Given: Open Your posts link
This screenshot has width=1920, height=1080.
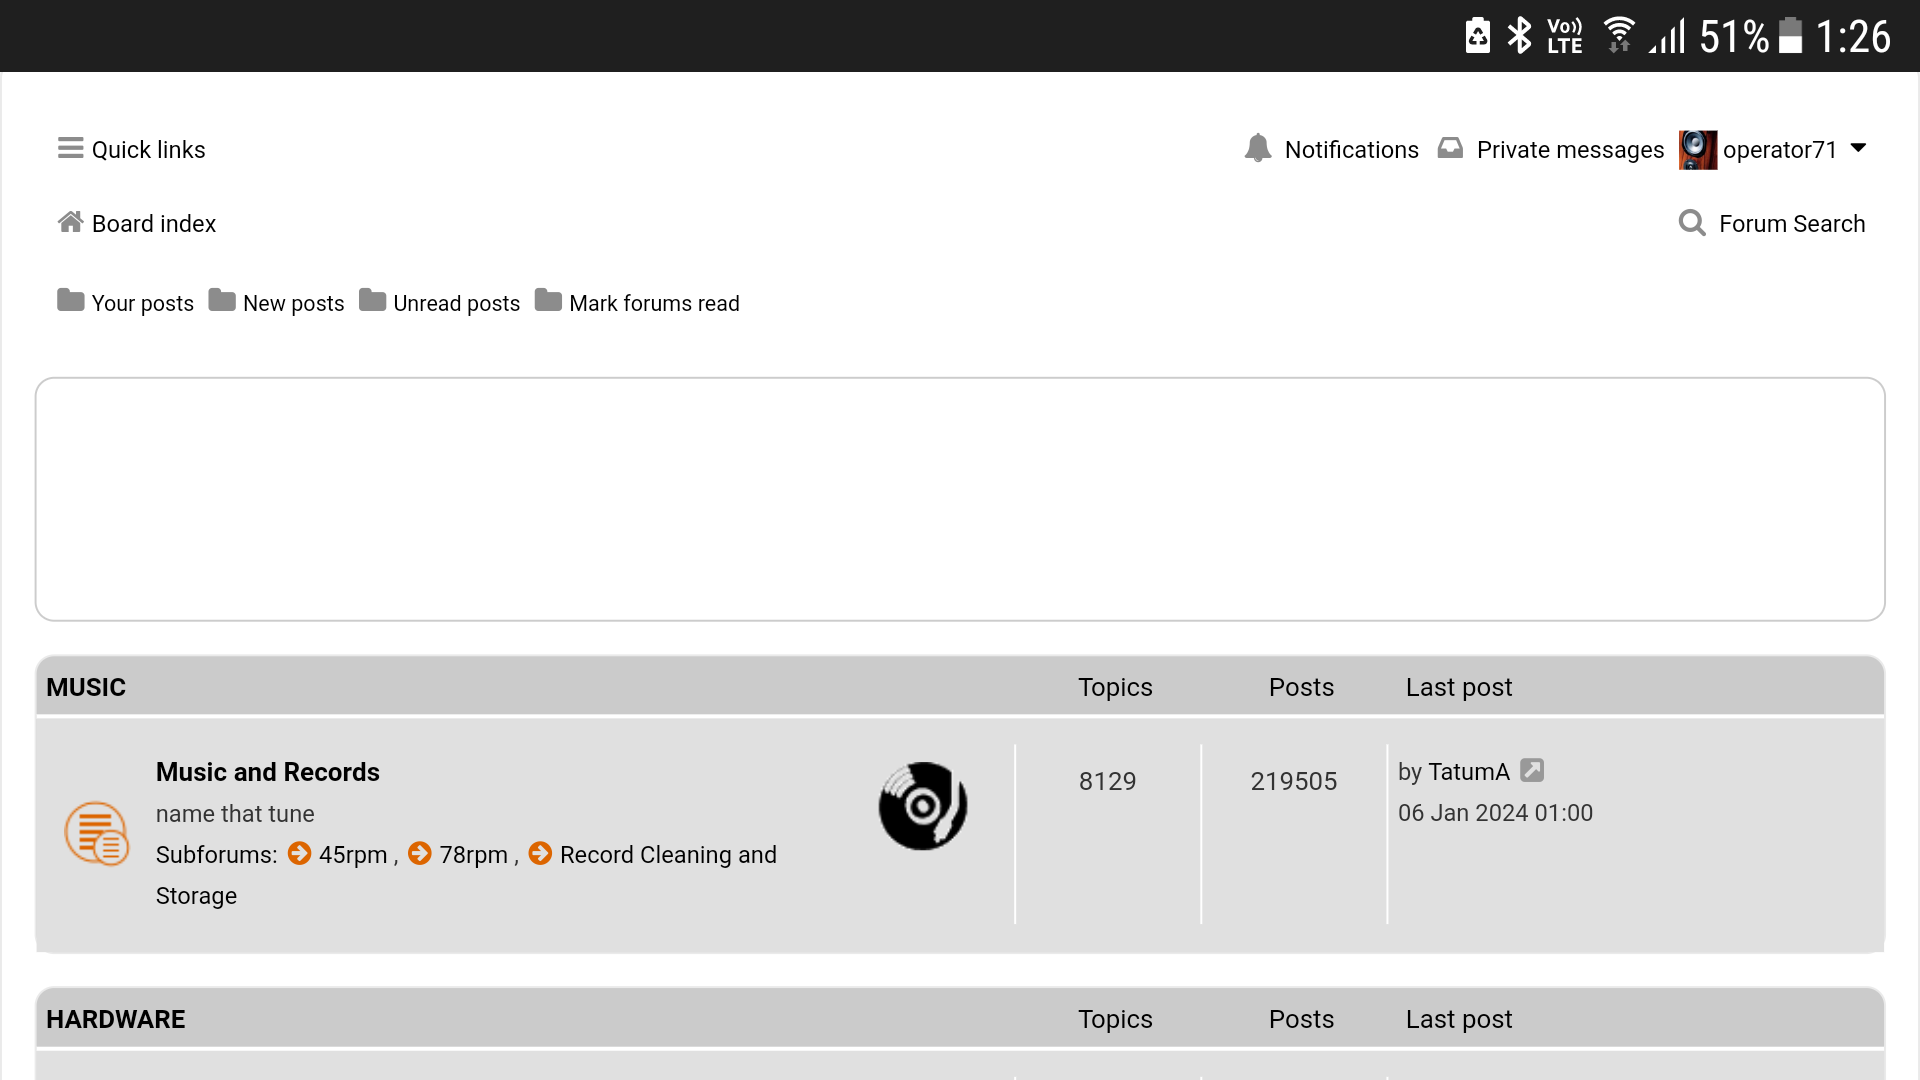Looking at the screenshot, I should pyautogui.click(x=142, y=303).
